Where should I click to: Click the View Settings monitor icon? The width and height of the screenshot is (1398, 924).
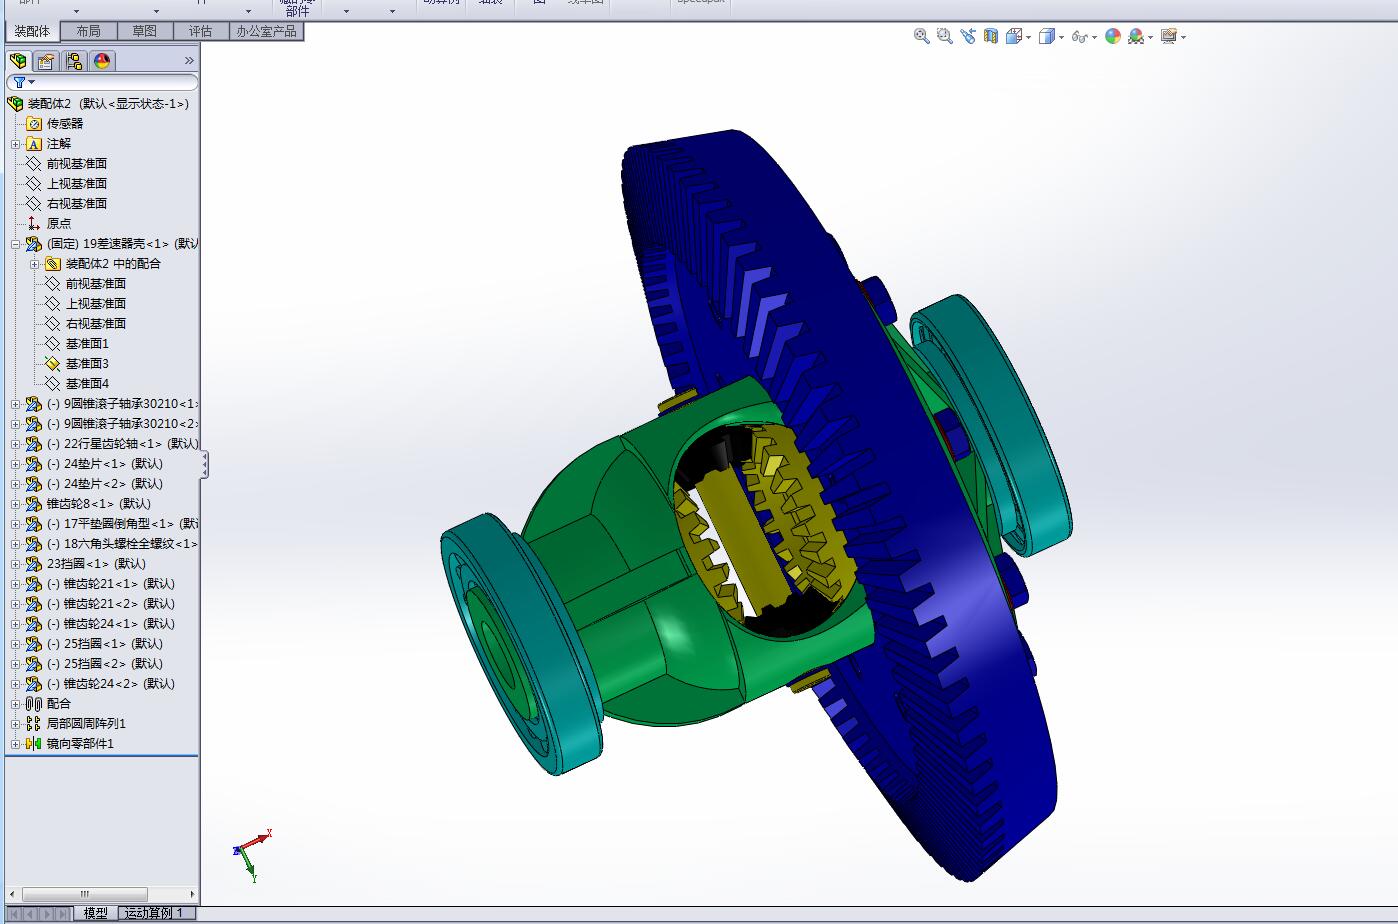coord(1169,36)
